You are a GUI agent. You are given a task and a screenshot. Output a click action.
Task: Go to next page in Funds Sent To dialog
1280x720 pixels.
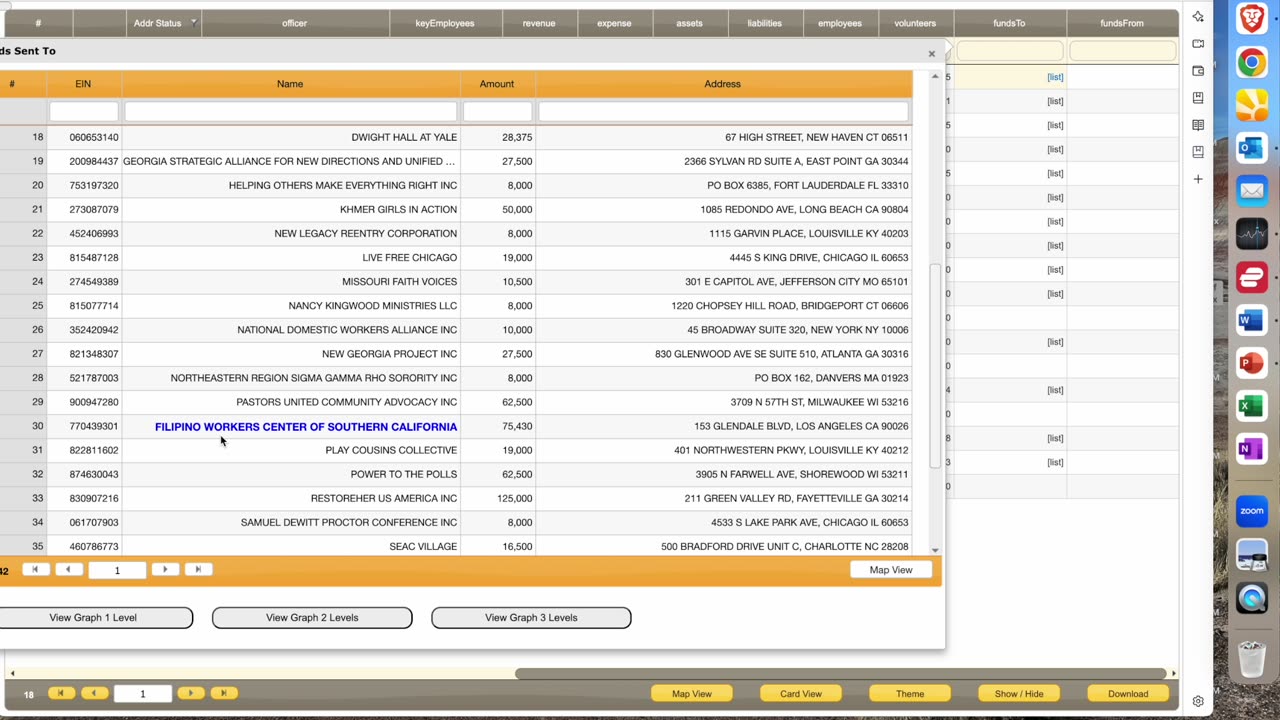tap(165, 570)
